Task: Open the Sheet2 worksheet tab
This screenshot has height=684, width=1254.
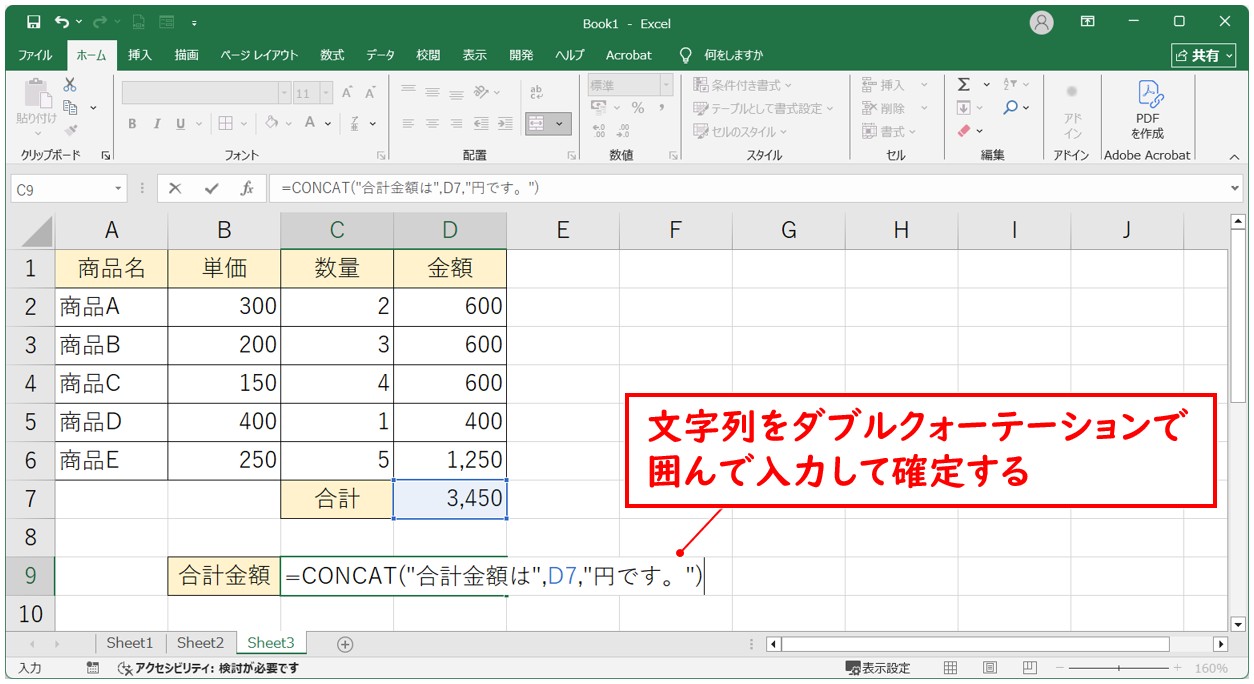Action: (200, 643)
